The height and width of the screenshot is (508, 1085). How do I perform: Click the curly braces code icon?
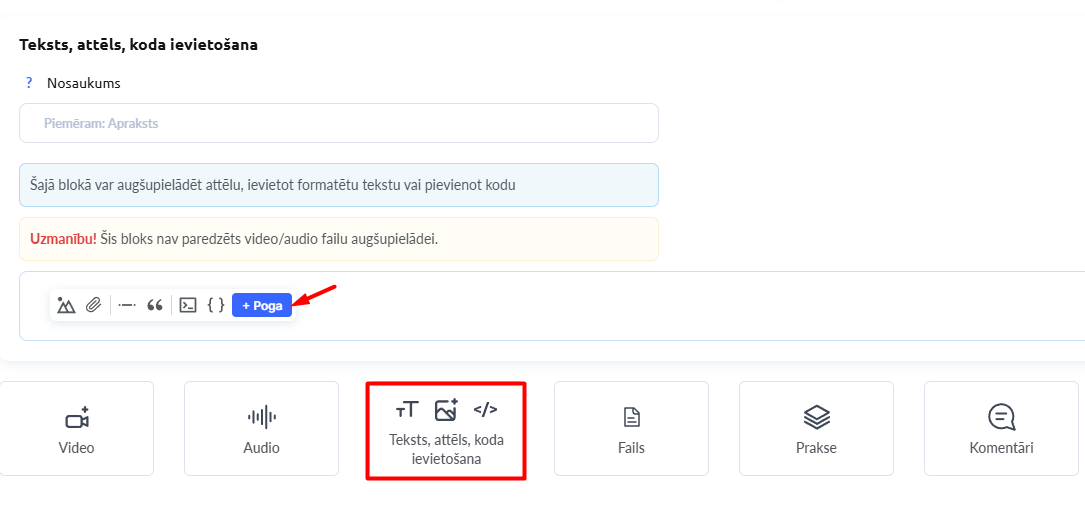(x=216, y=305)
